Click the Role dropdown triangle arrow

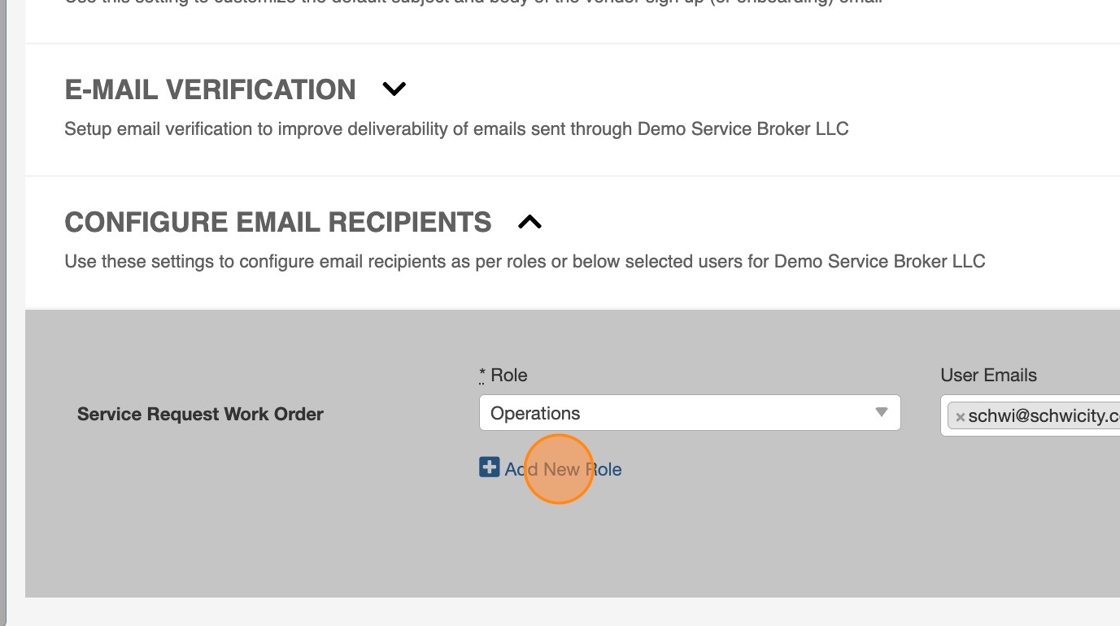(x=881, y=413)
